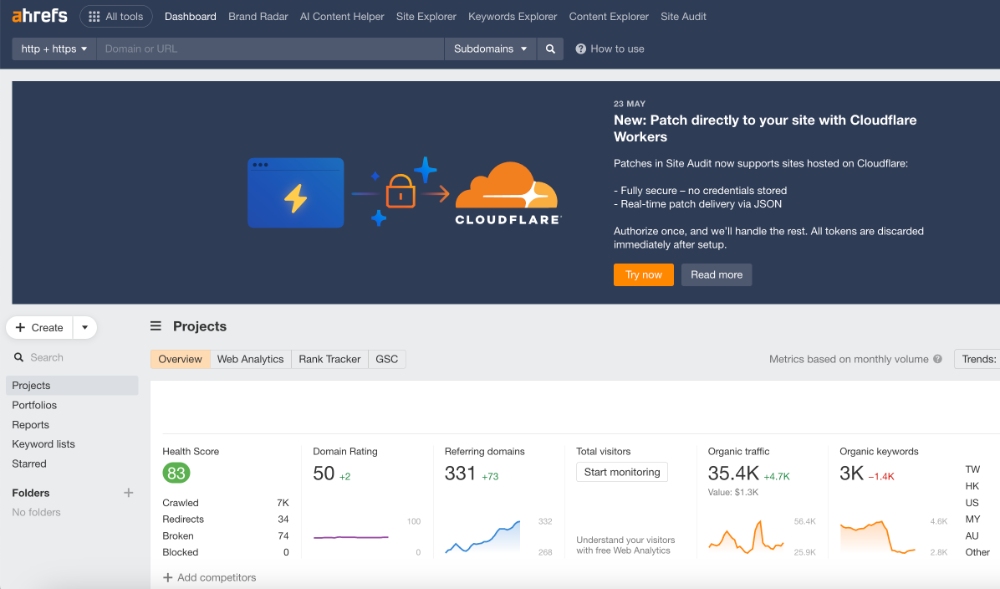Click the Organic traffic trend chart
Image resolution: width=1000 pixels, height=589 pixels.
[x=746, y=537]
